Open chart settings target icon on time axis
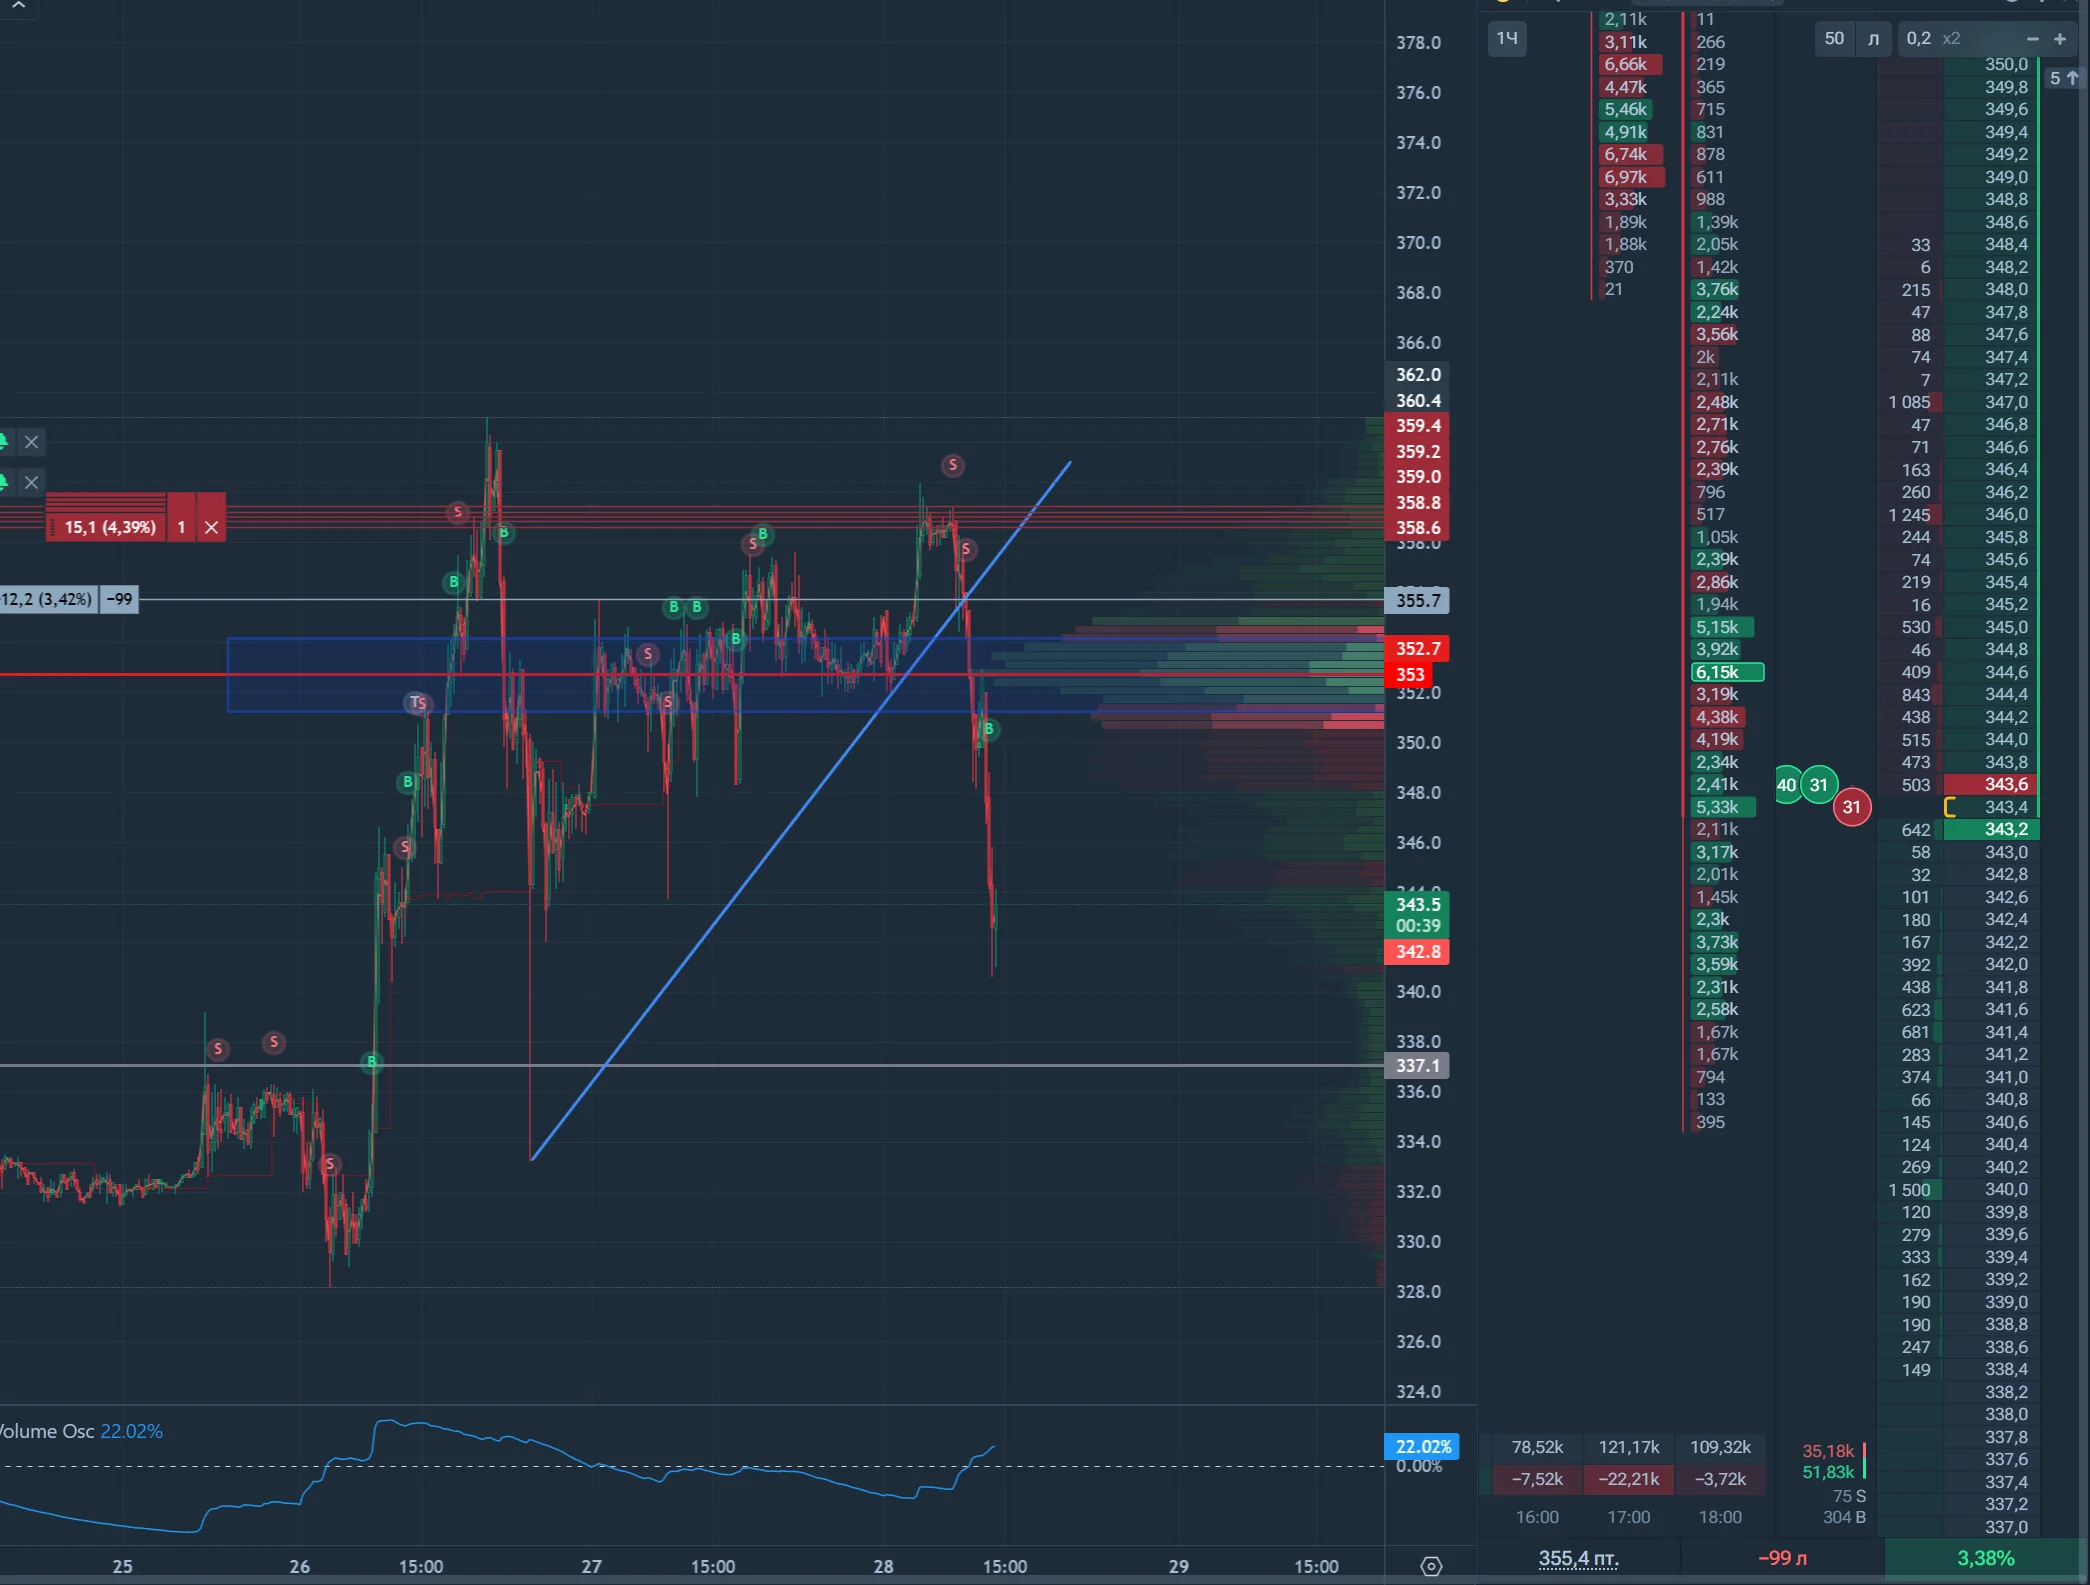2090x1585 pixels. tap(1431, 1566)
